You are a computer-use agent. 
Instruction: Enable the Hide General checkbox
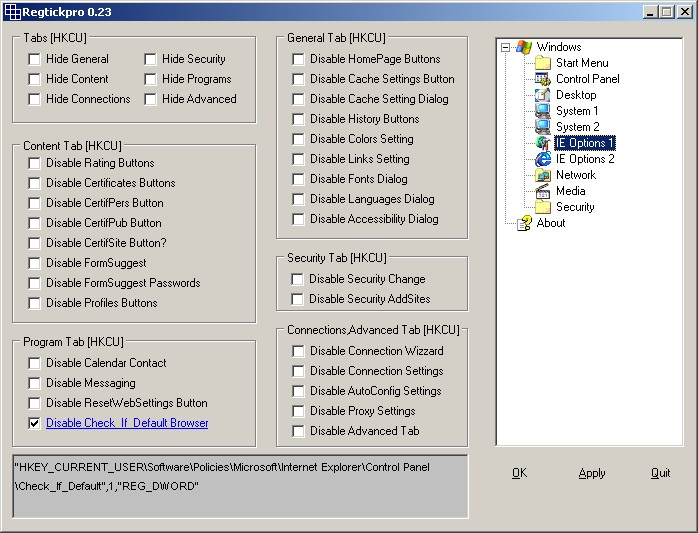pyautogui.click(x=35, y=59)
